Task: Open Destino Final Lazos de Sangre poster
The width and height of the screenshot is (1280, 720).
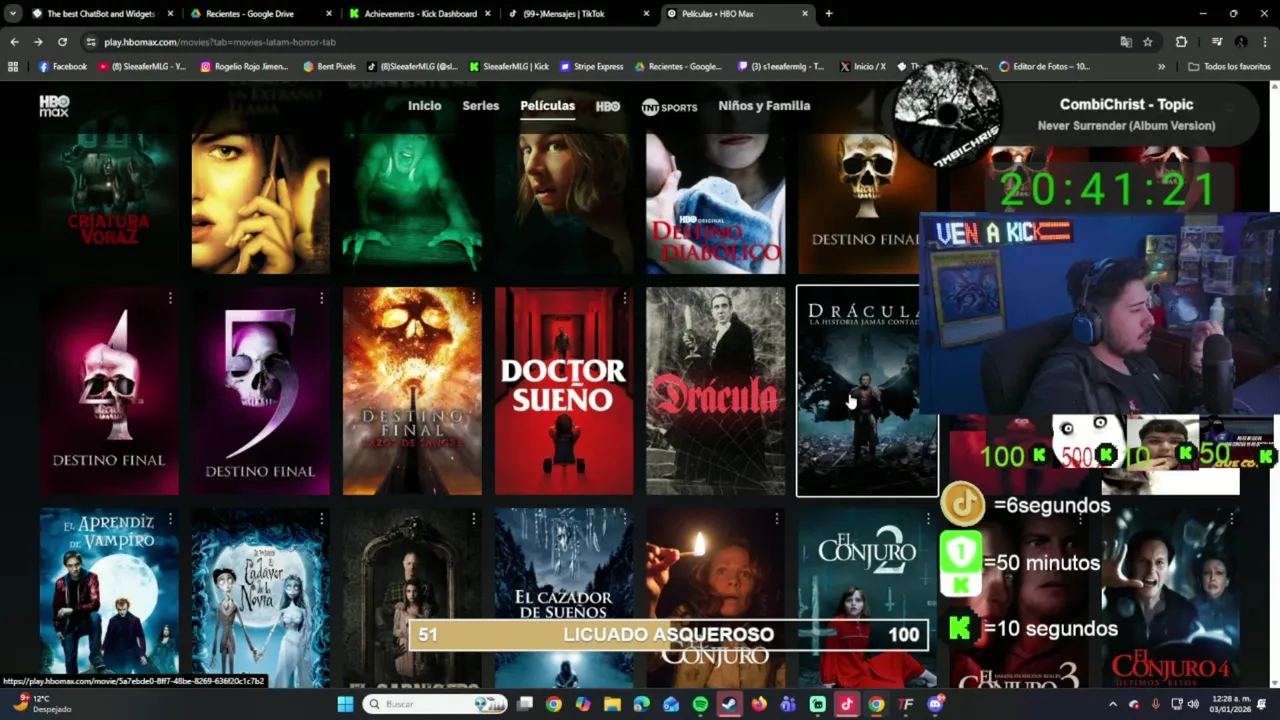Action: pyautogui.click(x=412, y=391)
